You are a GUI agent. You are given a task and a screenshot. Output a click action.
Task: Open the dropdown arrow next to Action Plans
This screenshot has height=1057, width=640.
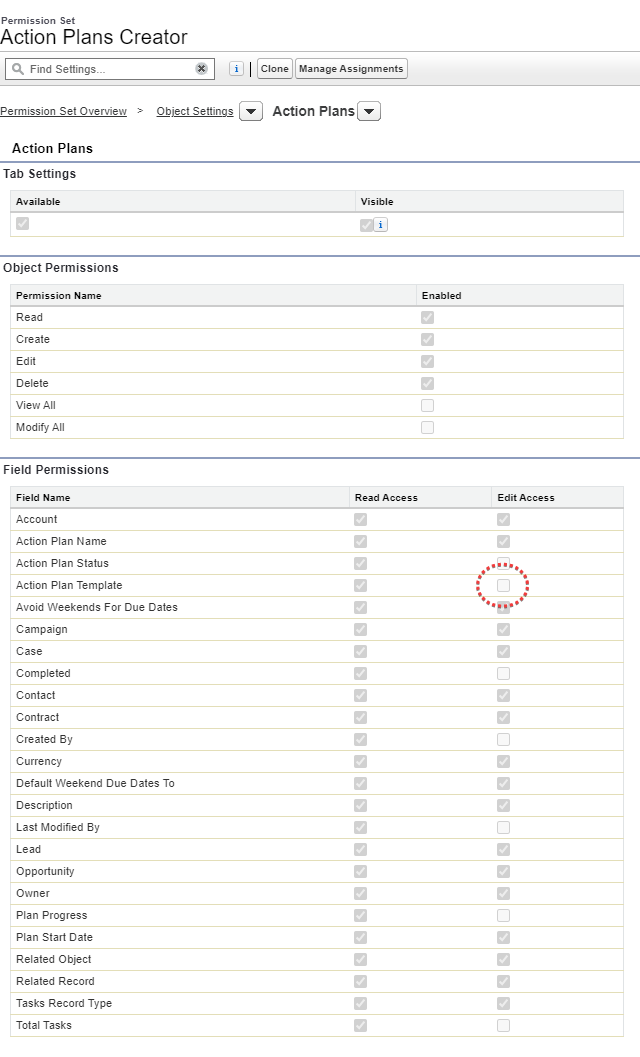369,111
